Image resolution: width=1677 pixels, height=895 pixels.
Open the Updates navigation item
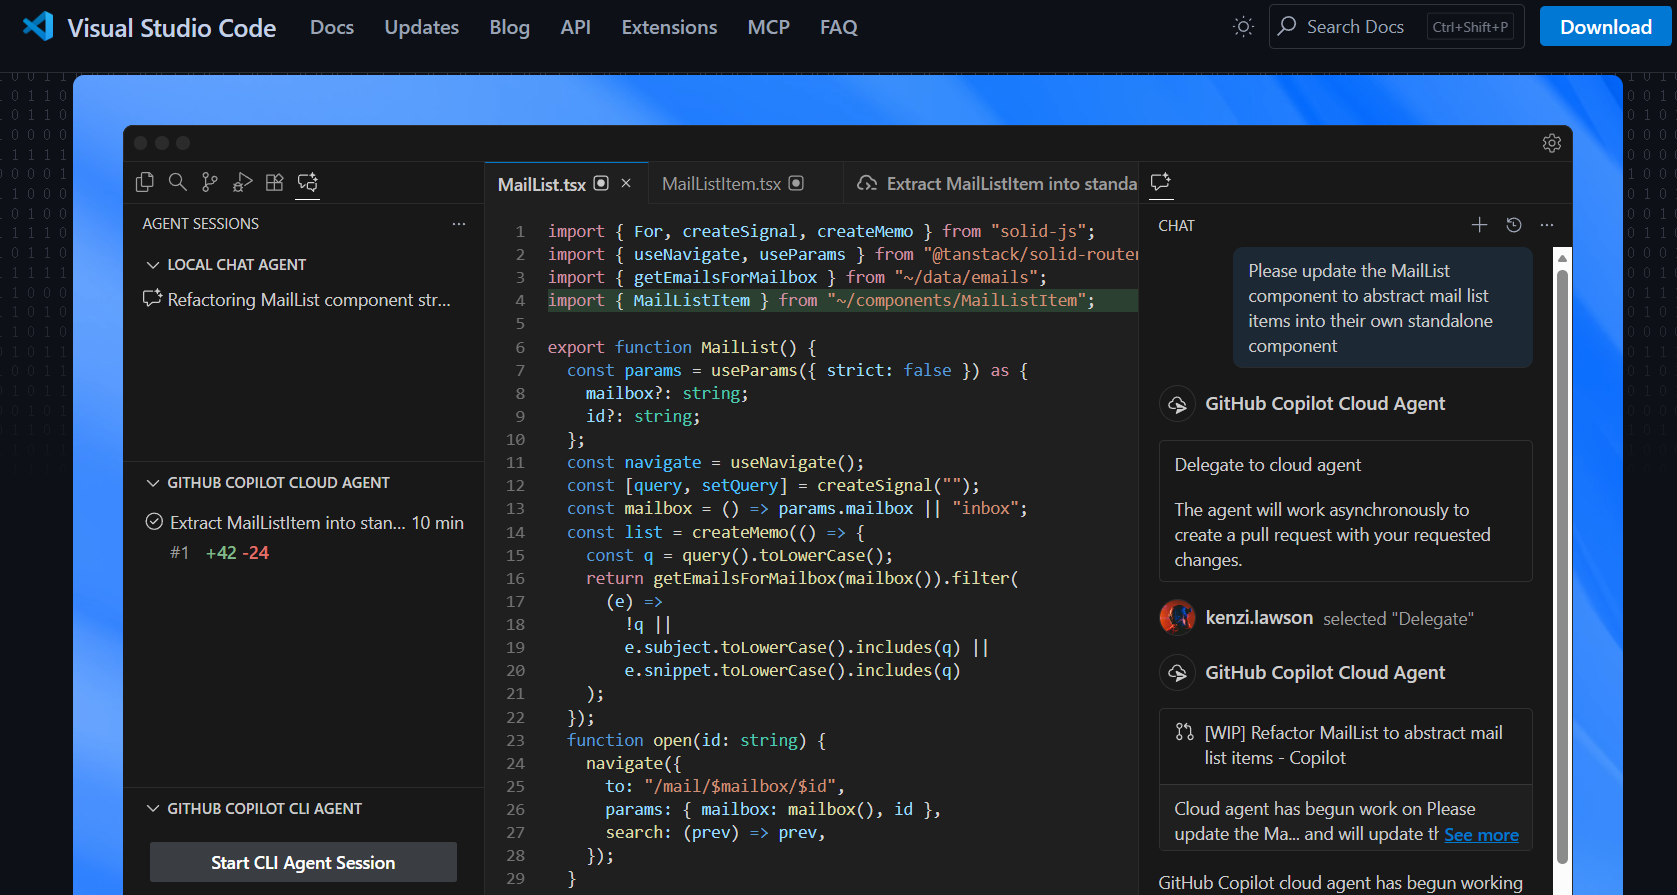click(x=422, y=27)
